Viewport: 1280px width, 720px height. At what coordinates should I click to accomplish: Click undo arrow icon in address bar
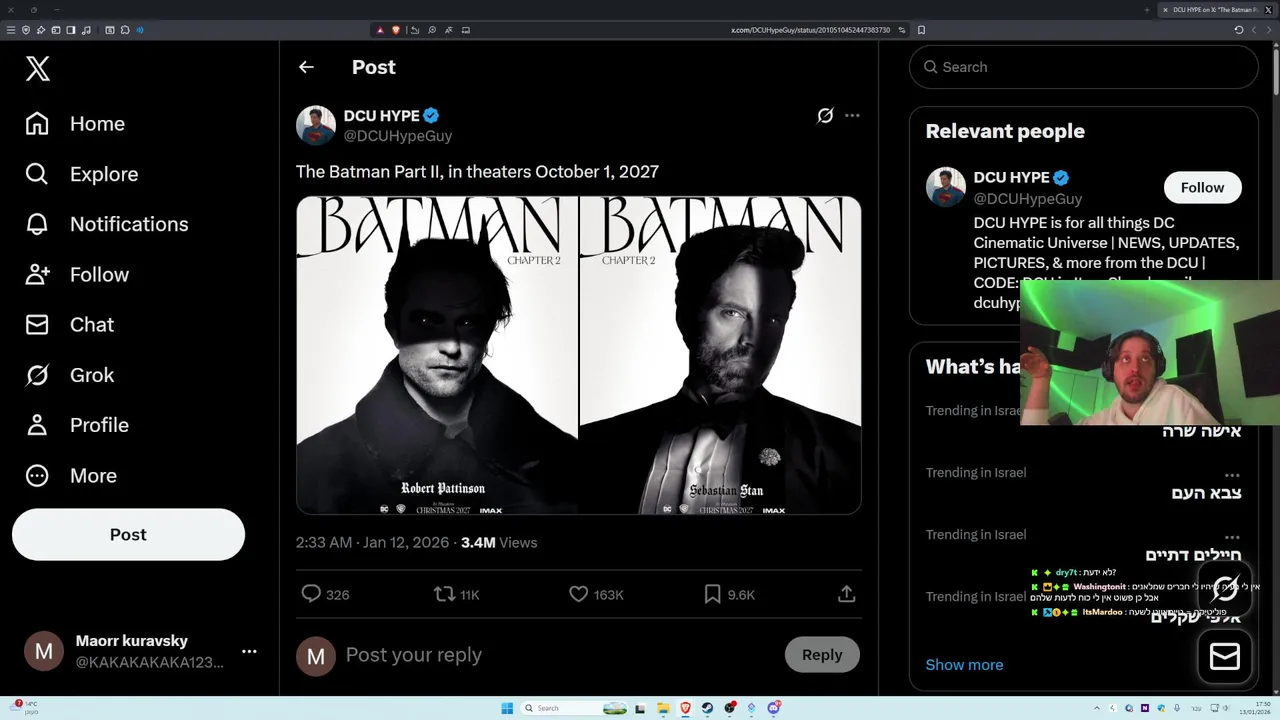[415, 30]
